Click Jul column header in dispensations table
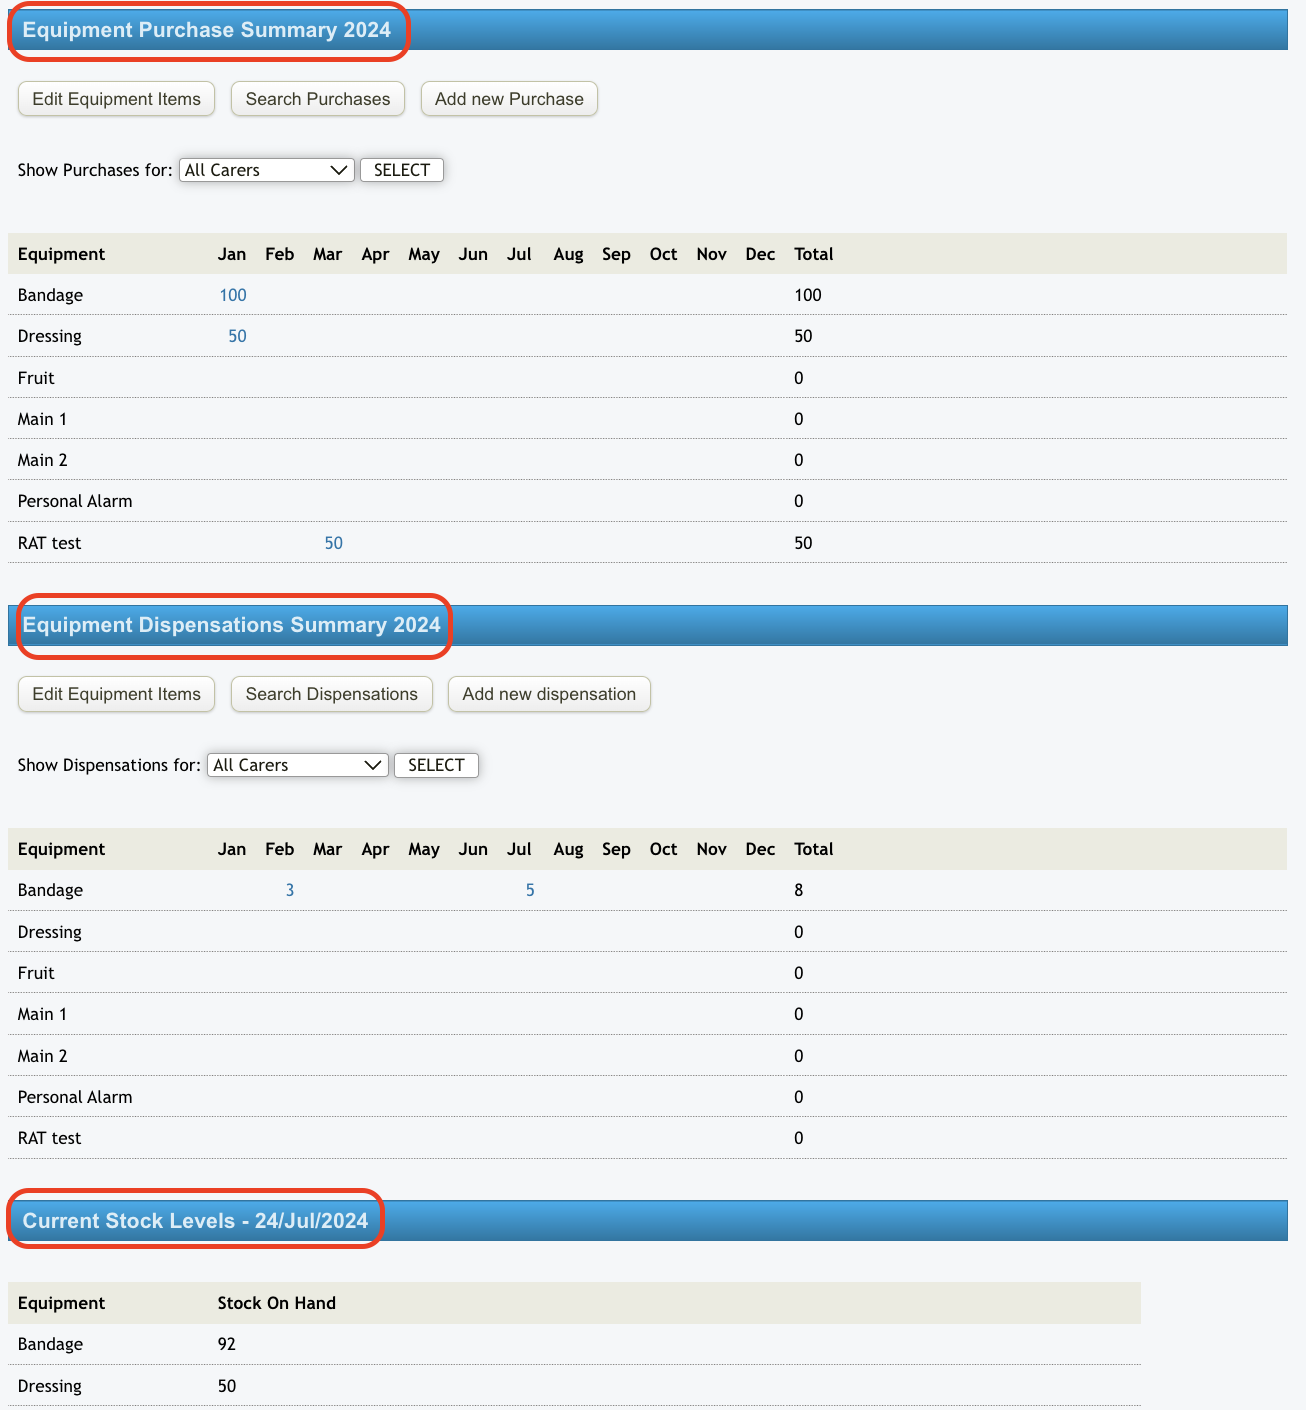The width and height of the screenshot is (1306, 1410). click(x=519, y=849)
